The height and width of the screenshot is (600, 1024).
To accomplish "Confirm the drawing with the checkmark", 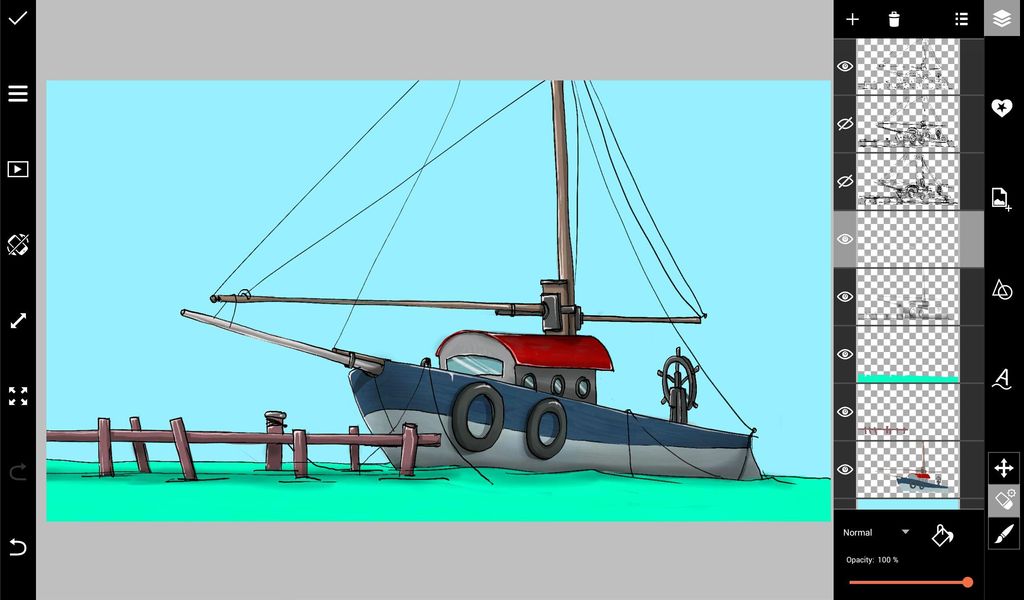I will pyautogui.click(x=18, y=18).
